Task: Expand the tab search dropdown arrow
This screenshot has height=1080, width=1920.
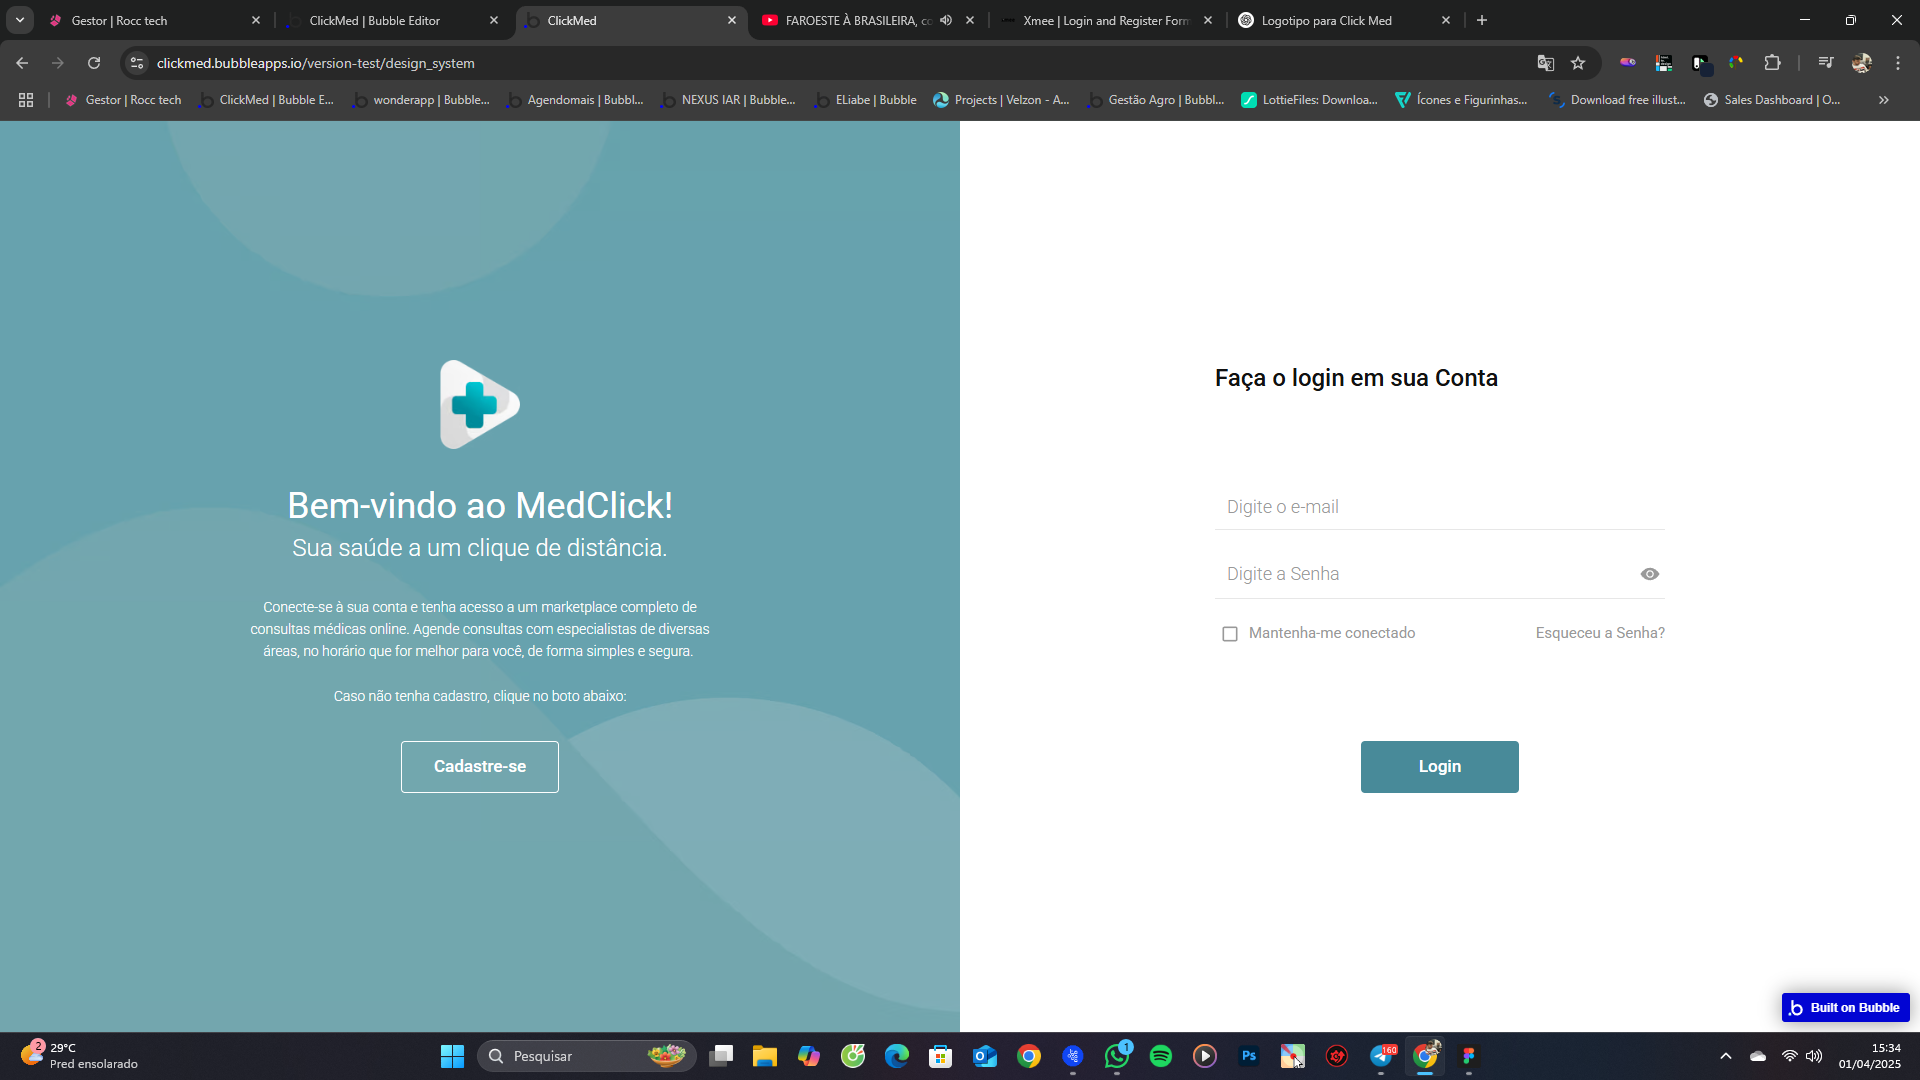Action: (x=19, y=20)
